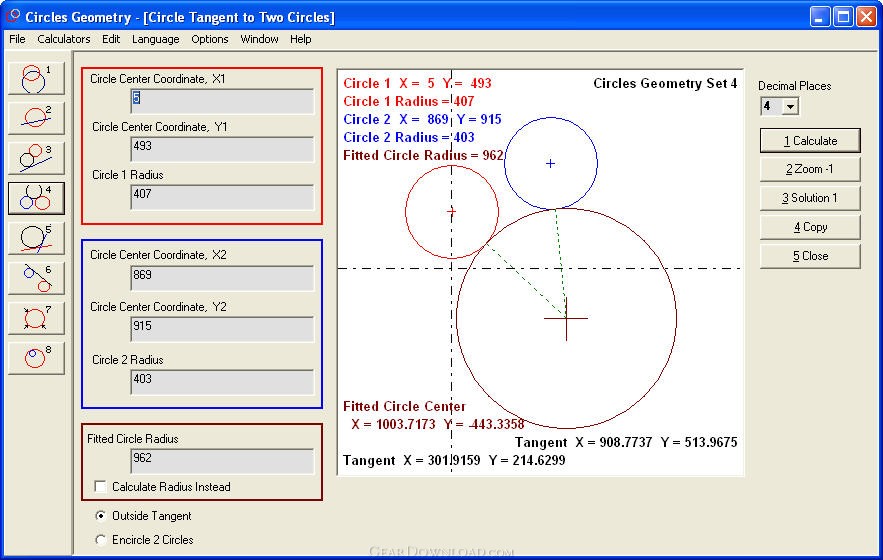
Task: Click the 'Circle 2 Radius = 403' plot text
Action: point(409,137)
